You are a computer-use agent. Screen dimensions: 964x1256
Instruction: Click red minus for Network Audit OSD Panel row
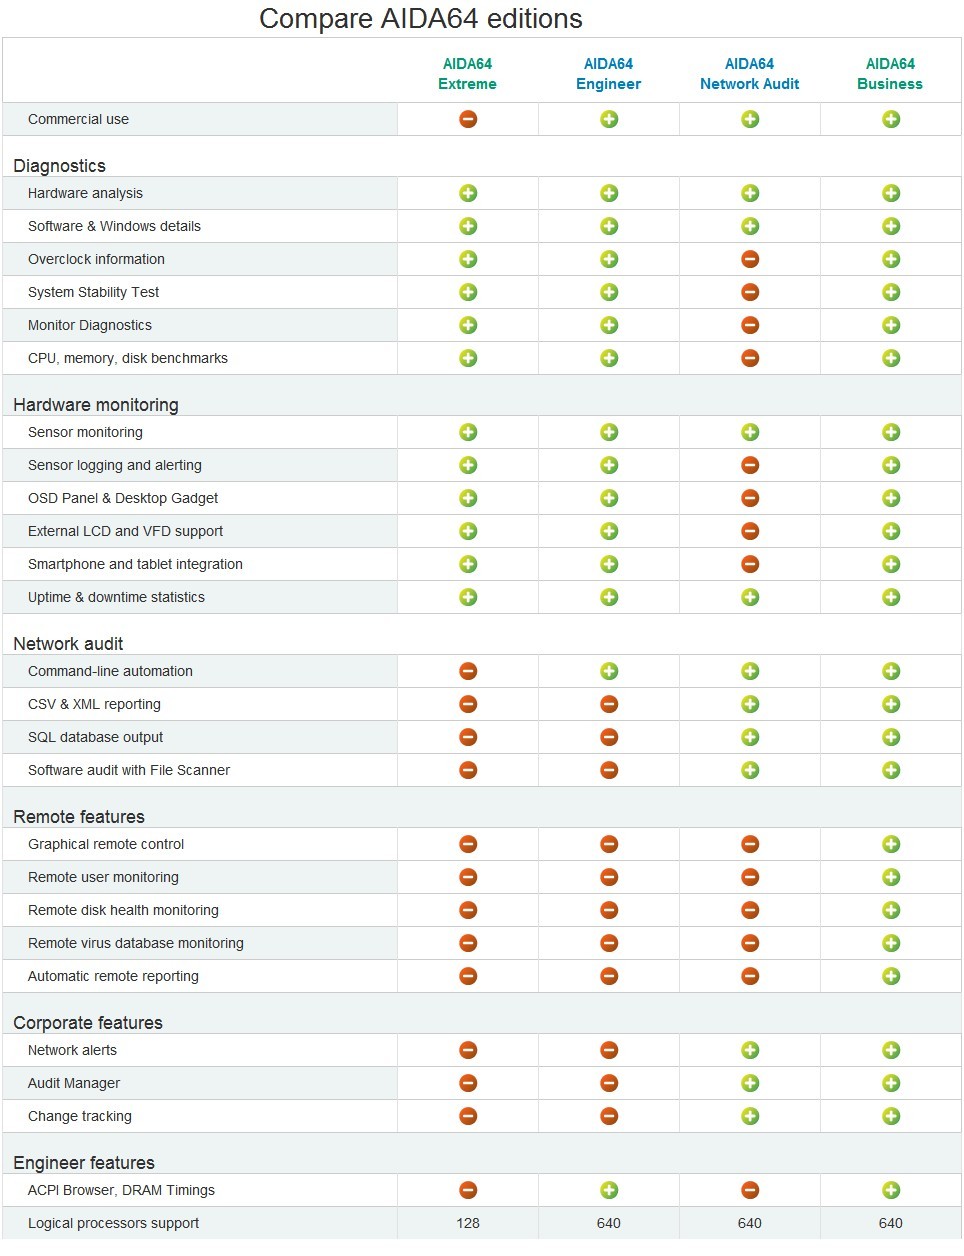750,498
